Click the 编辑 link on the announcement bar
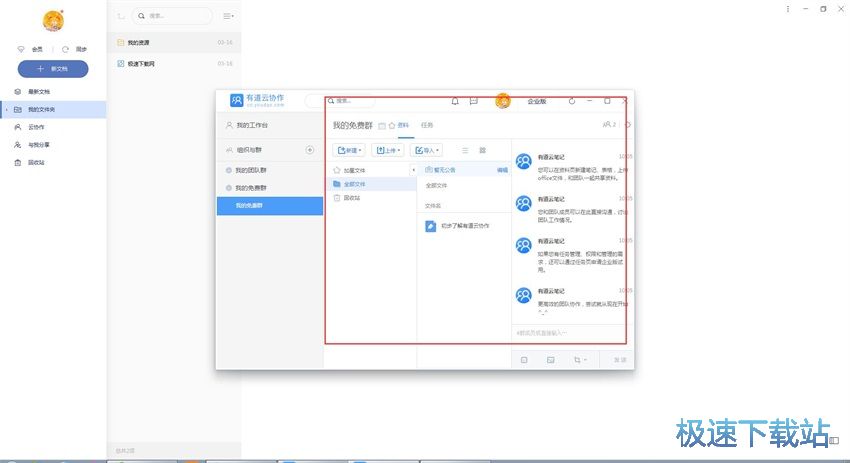 [x=503, y=170]
